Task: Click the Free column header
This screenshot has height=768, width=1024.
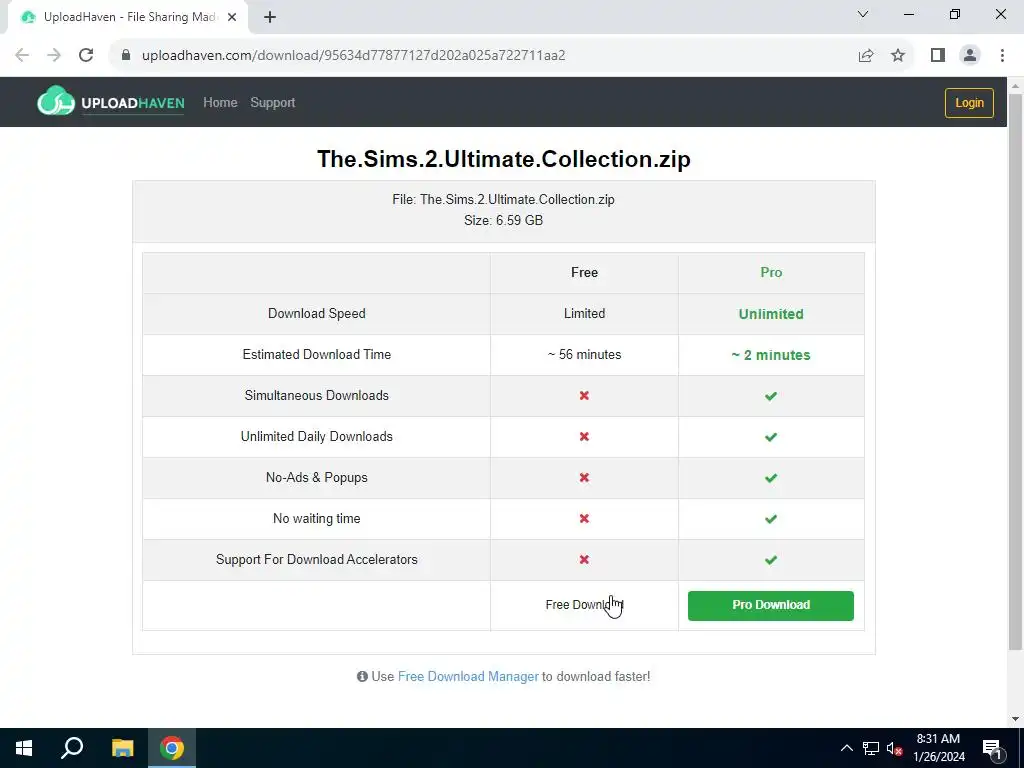Action: [584, 272]
